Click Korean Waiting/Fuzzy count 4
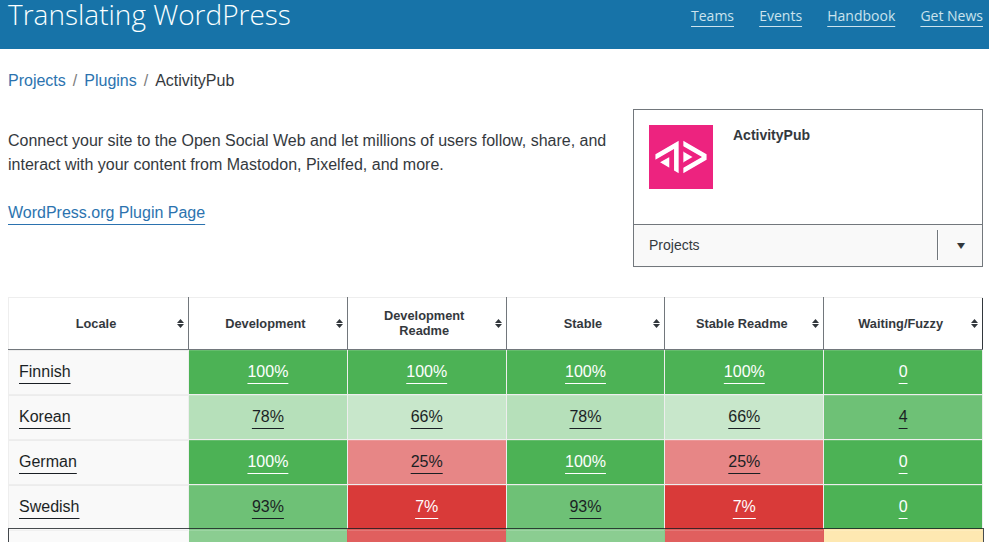Screen dimensions: 989x542 (x=903, y=417)
